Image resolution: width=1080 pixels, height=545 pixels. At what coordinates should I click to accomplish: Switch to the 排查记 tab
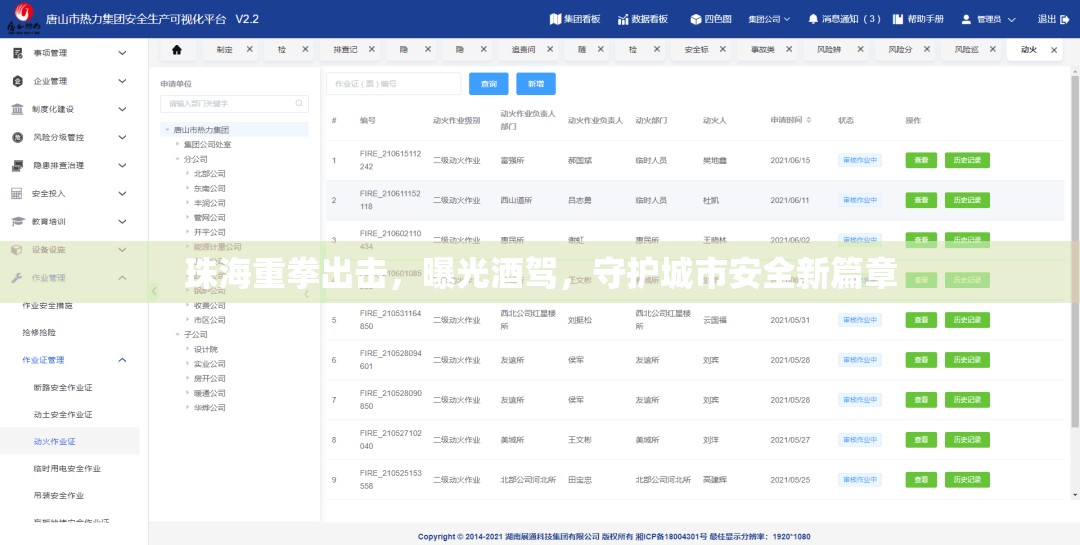tap(346, 50)
